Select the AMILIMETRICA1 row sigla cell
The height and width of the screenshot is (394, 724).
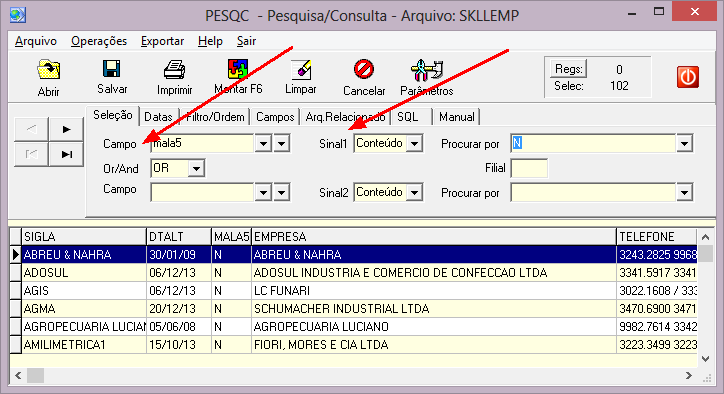pyautogui.click(x=84, y=345)
